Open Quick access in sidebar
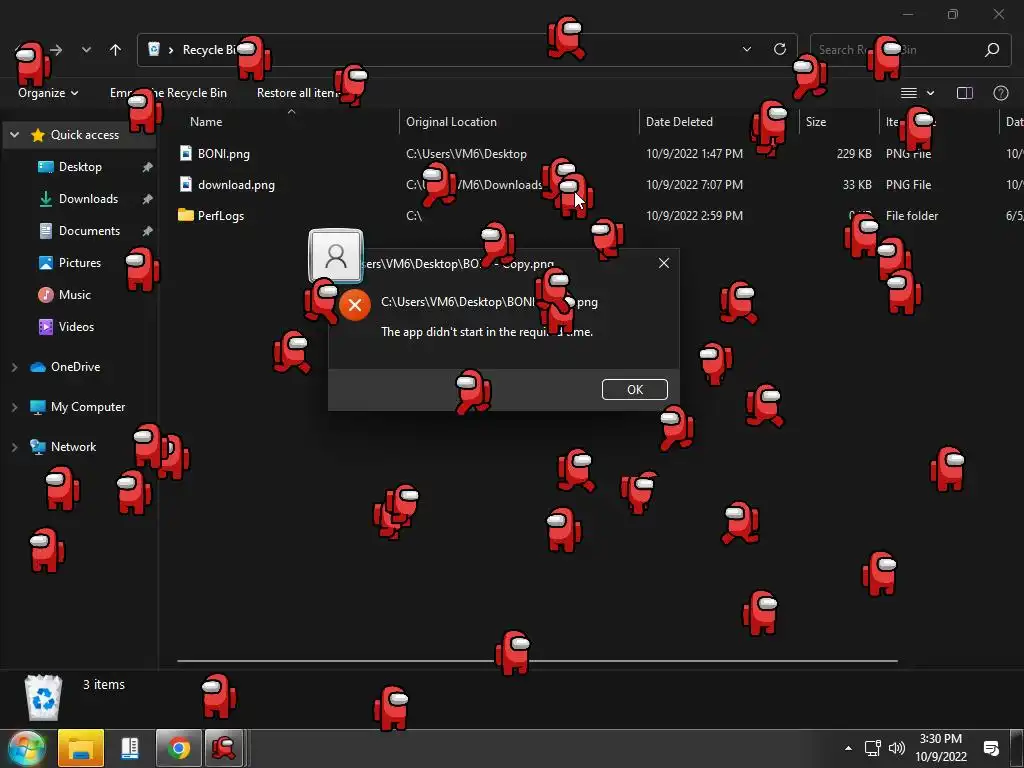The height and width of the screenshot is (768, 1024). pyautogui.click(x=85, y=135)
